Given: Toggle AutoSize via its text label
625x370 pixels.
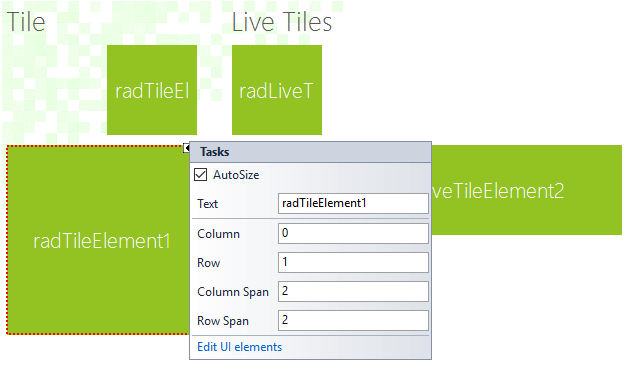Looking at the screenshot, I should 236,175.
